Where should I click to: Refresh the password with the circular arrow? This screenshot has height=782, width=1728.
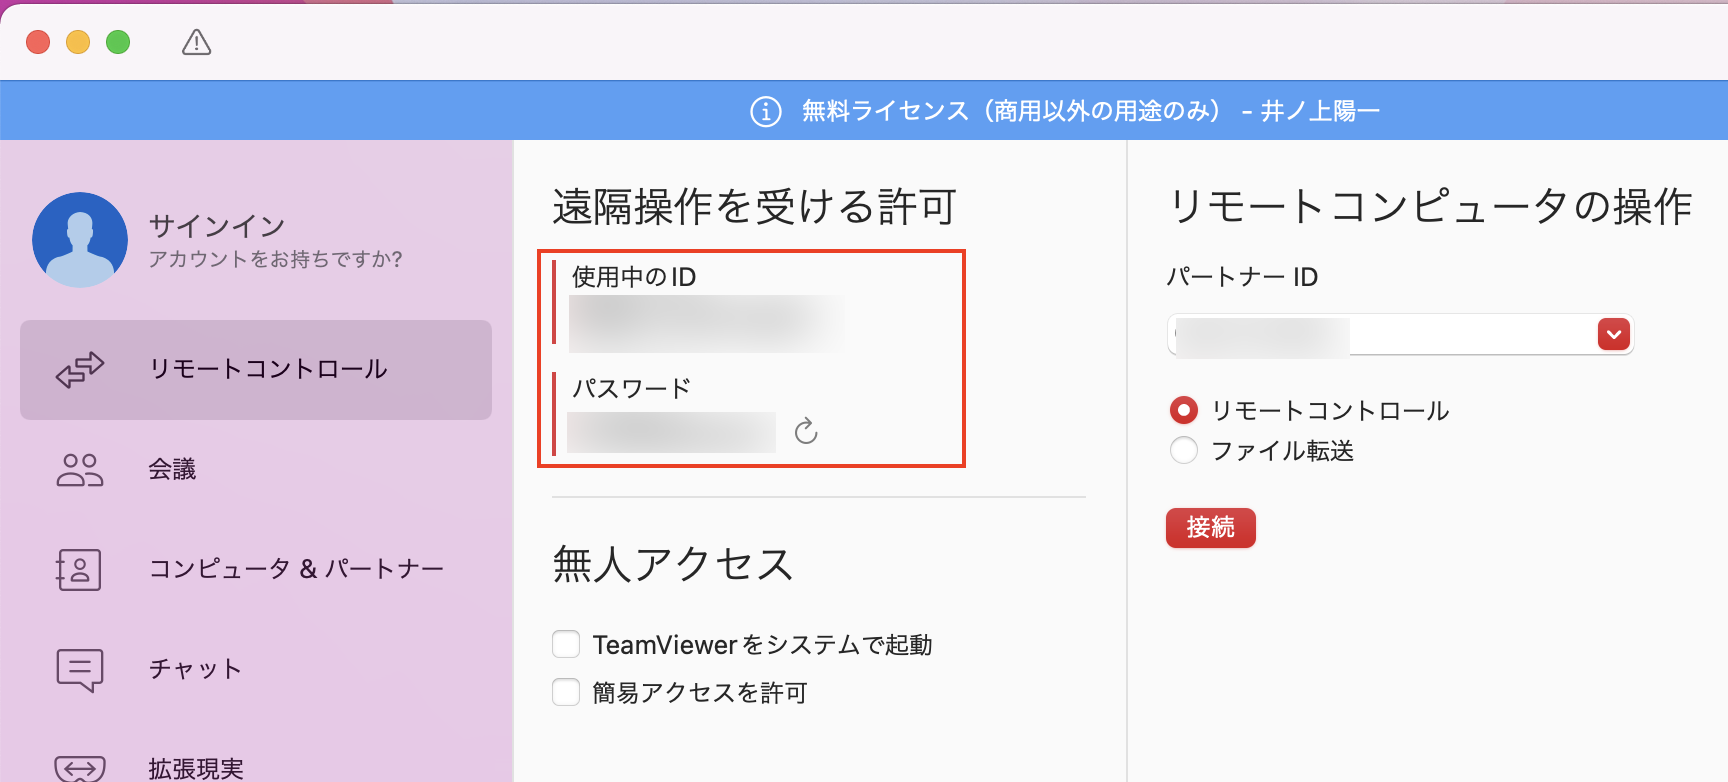[806, 431]
